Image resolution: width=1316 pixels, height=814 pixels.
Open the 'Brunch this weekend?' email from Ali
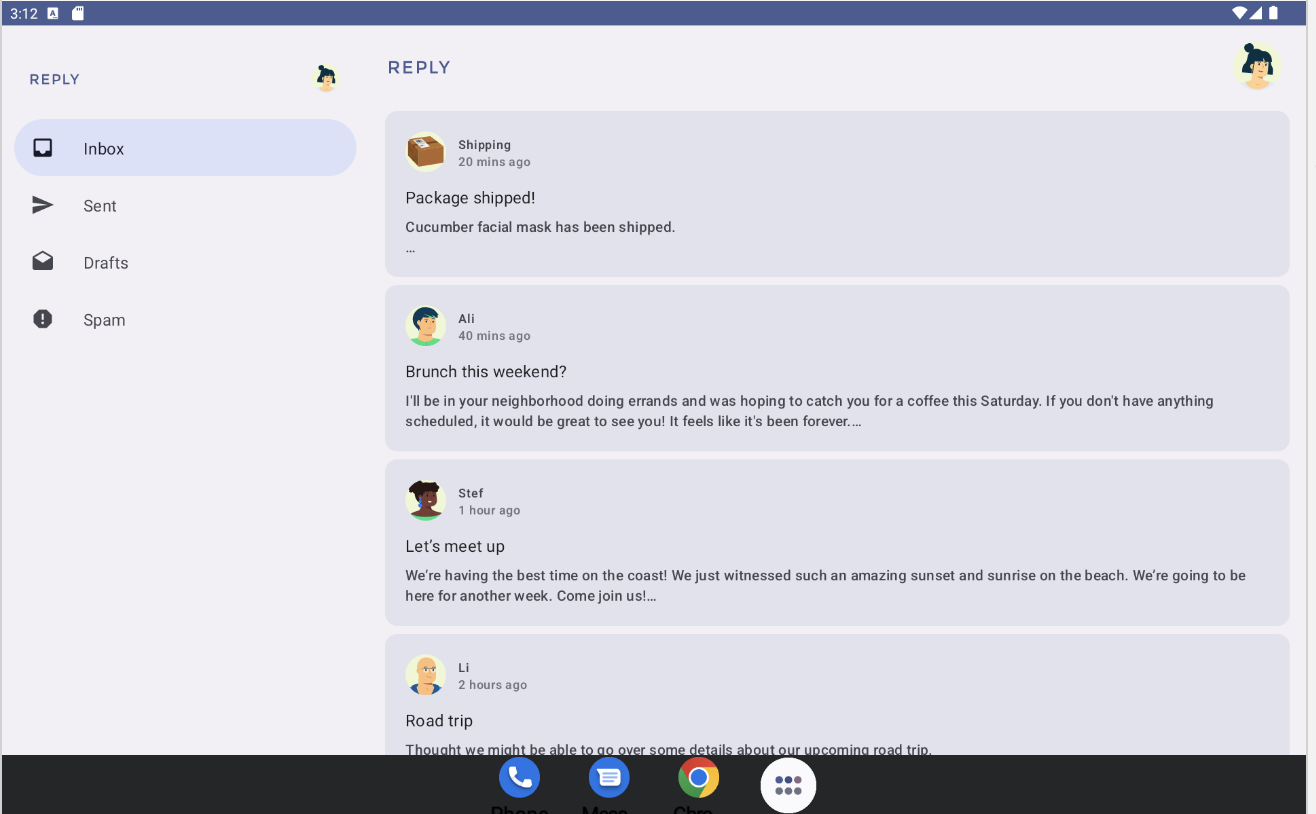[837, 370]
